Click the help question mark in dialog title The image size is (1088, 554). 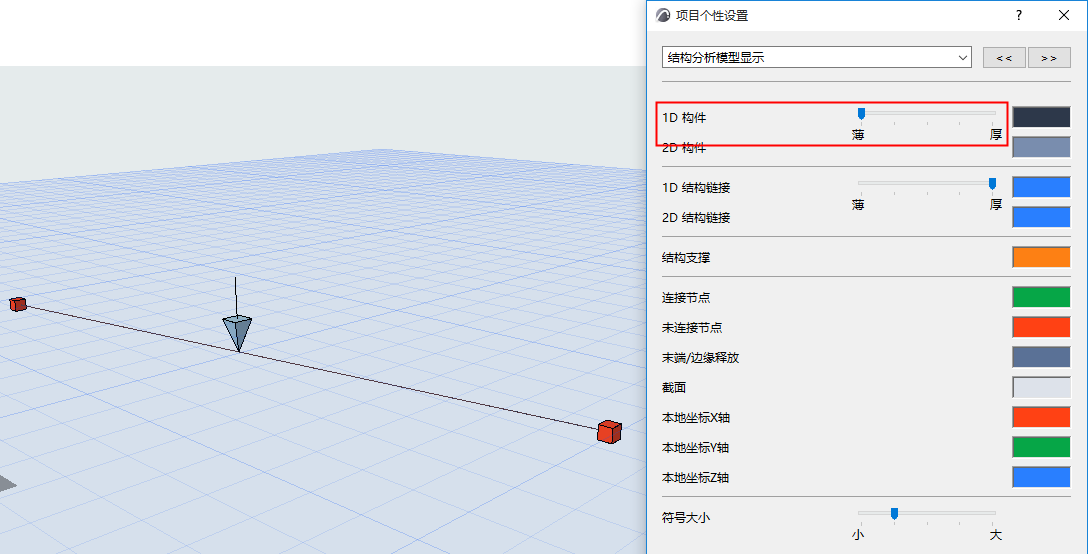click(x=1019, y=15)
